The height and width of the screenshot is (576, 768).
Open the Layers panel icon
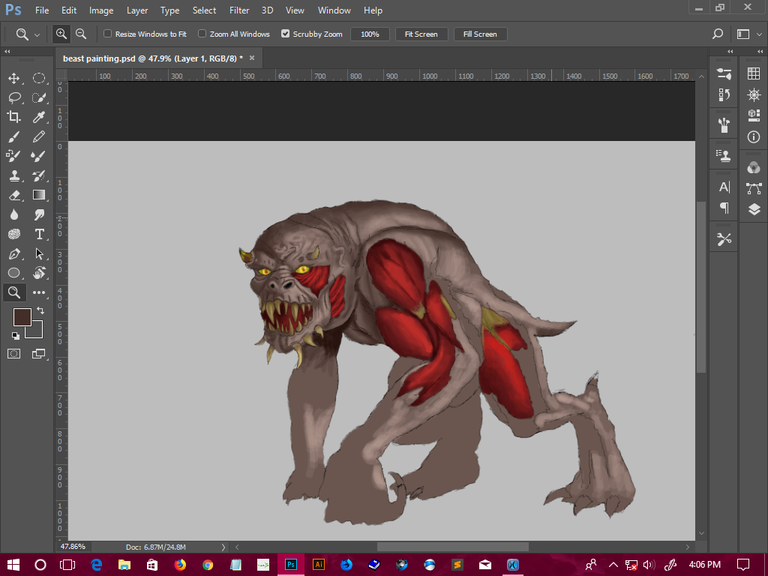753,210
